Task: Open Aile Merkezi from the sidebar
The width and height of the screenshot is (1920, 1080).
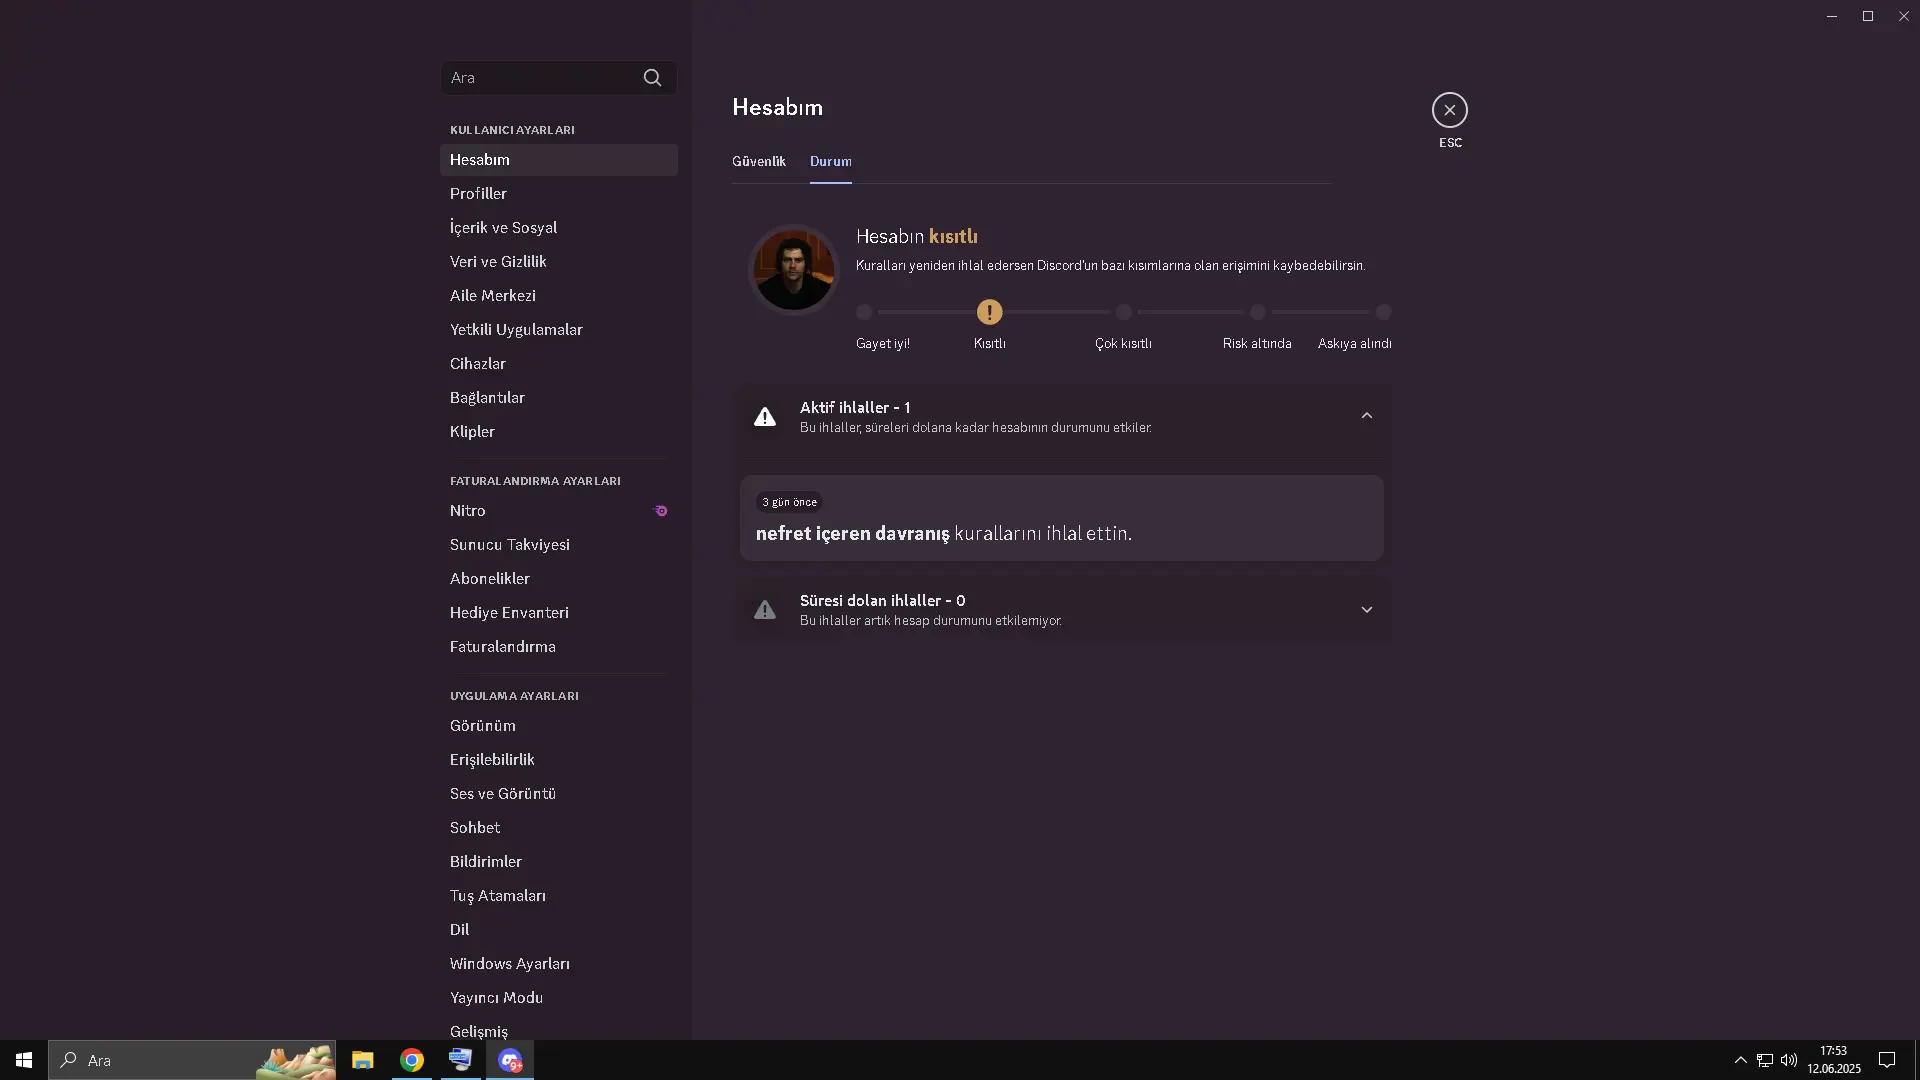Action: tap(559, 296)
